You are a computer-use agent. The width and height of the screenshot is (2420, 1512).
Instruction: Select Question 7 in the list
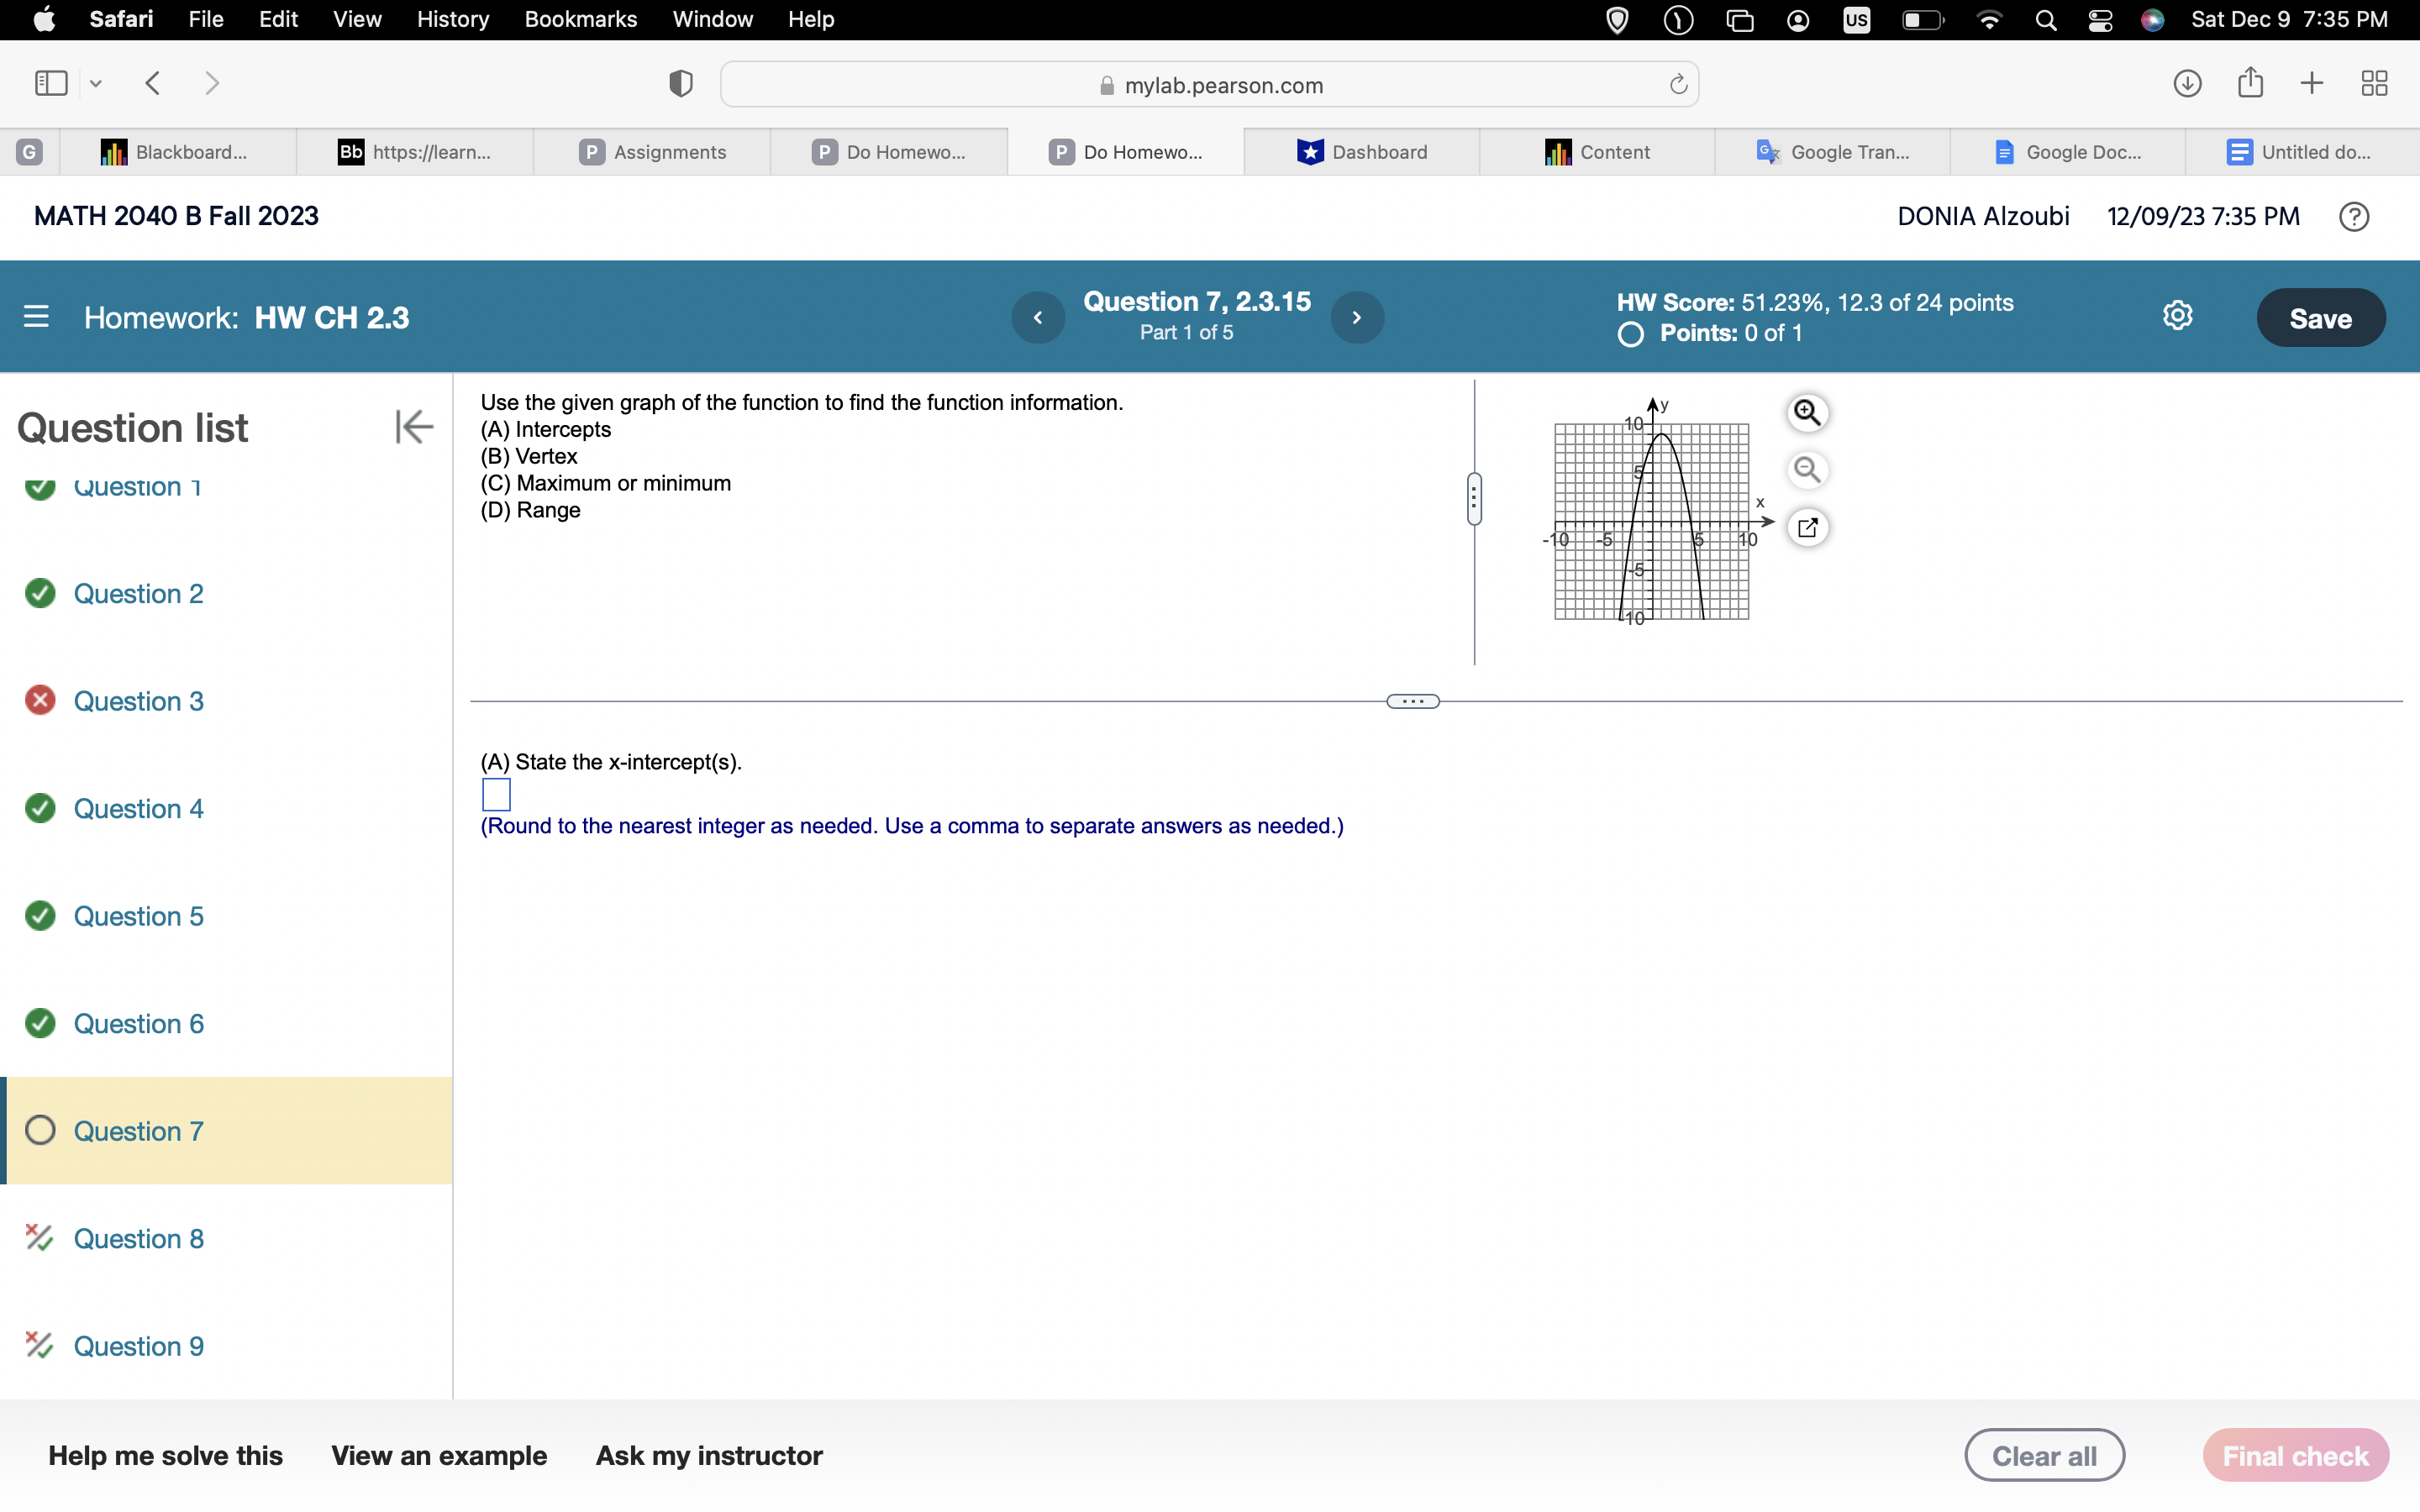pyautogui.click(x=138, y=1131)
